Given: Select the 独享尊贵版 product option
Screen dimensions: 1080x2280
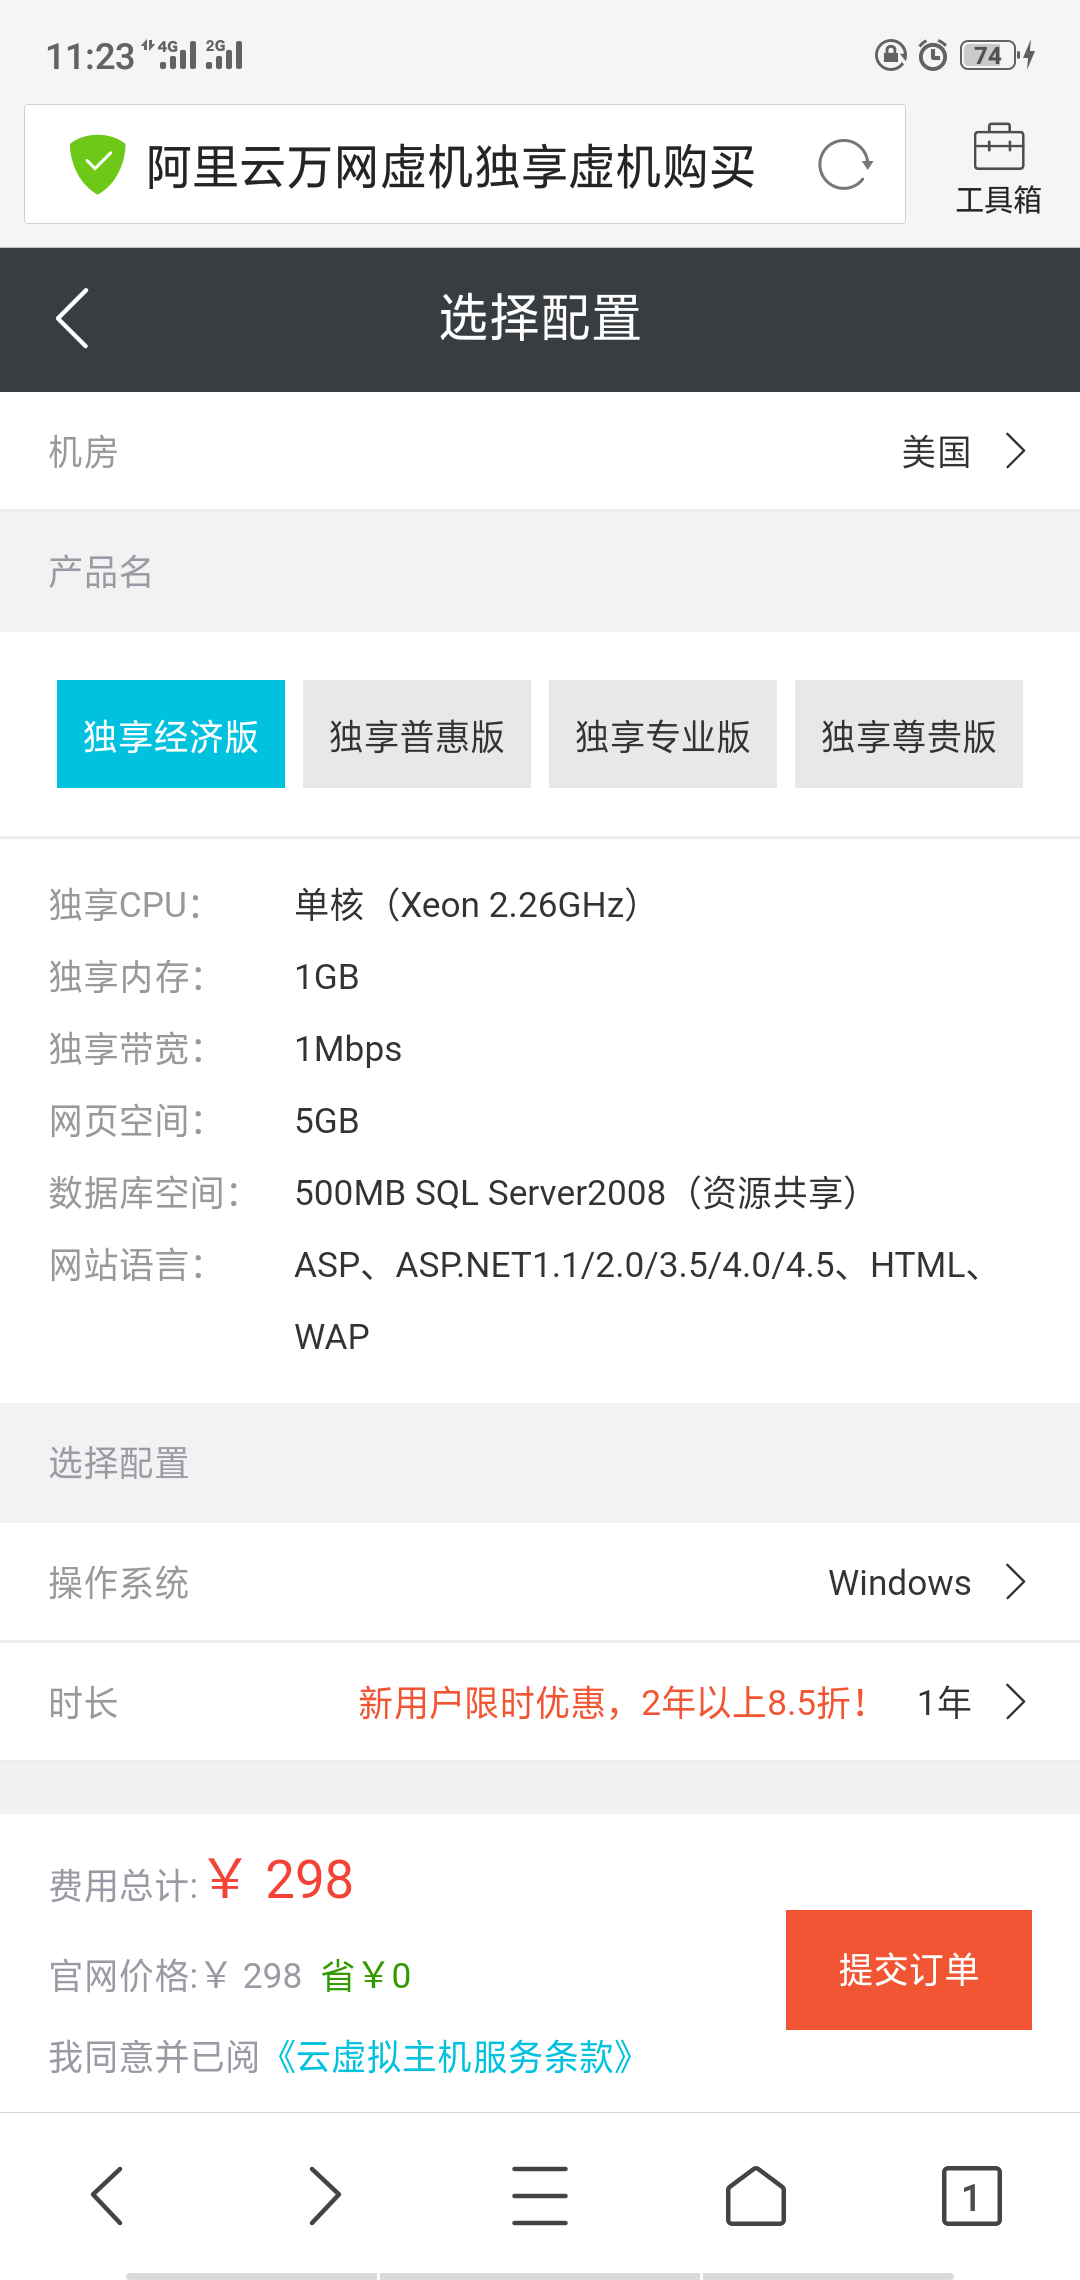Looking at the screenshot, I should point(909,734).
